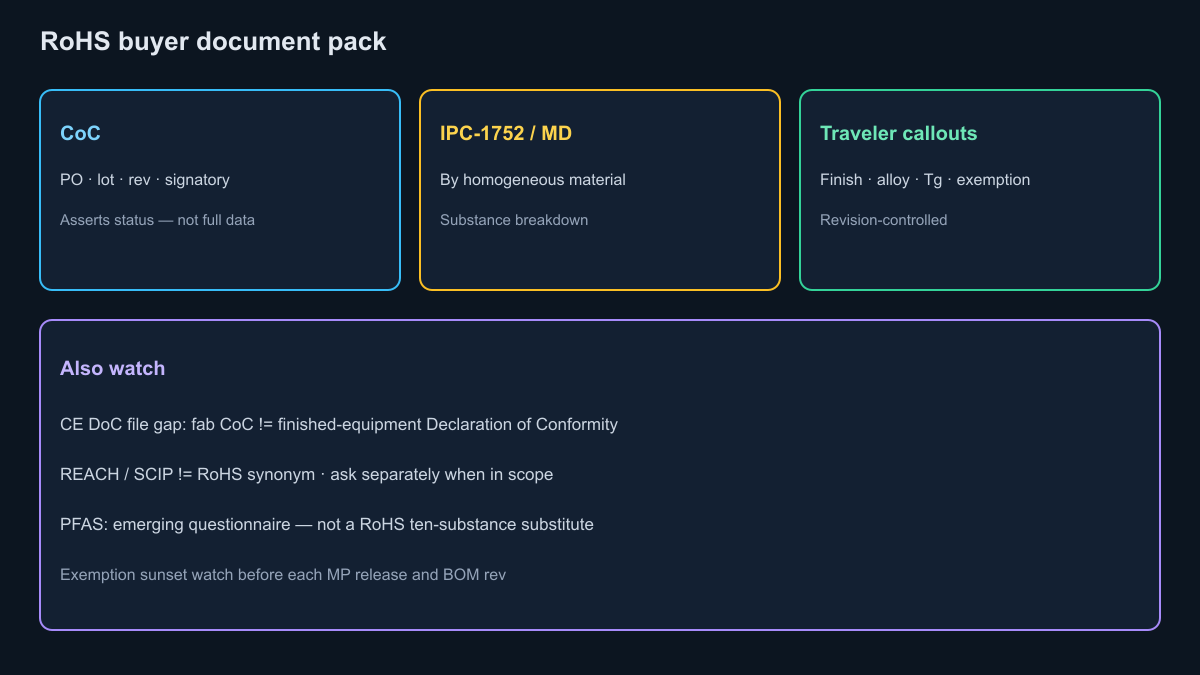Viewport: 1200px width, 675px height.
Task: Click the REACH / SCIP line
Action: click(x=307, y=474)
